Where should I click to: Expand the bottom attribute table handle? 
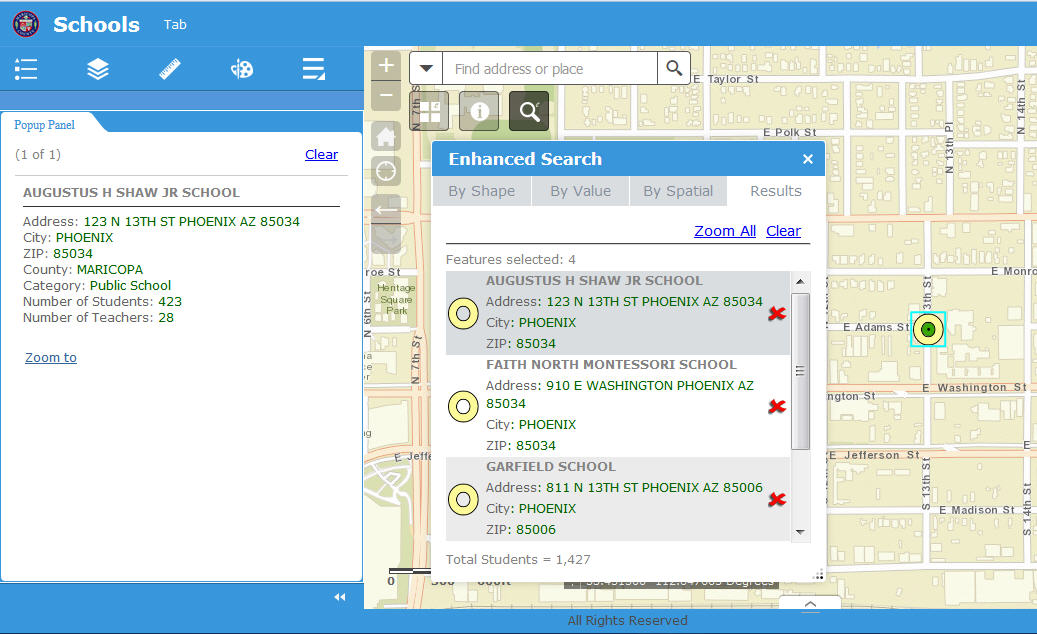[x=810, y=604]
